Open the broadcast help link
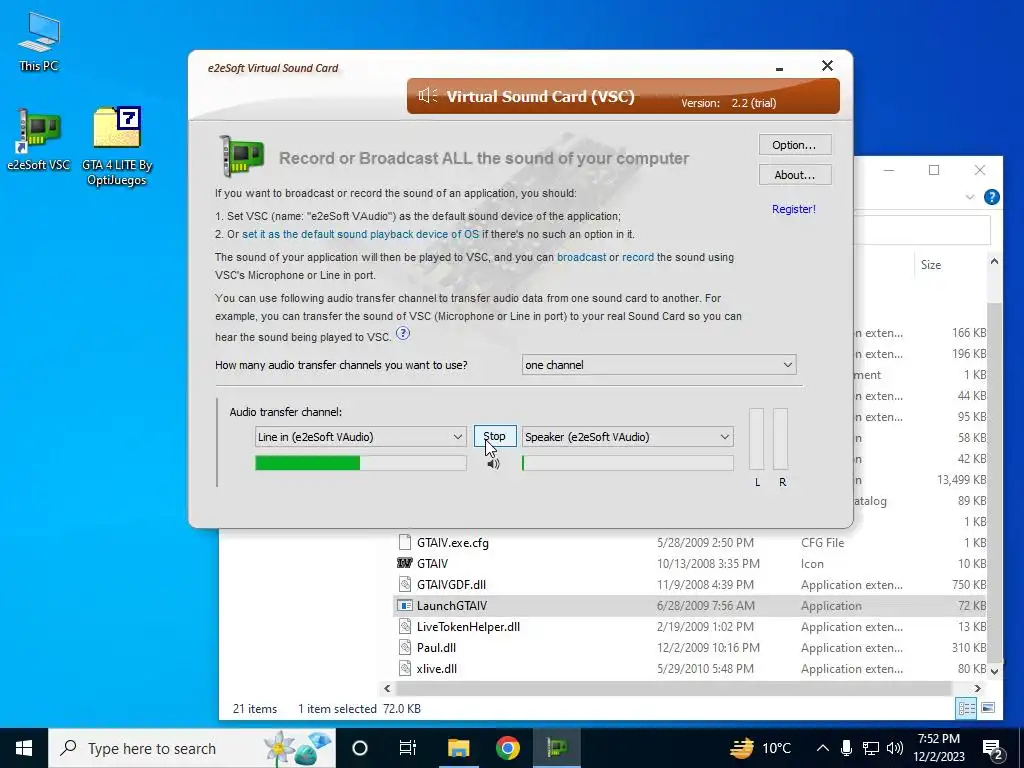1024x768 pixels. 581,257
